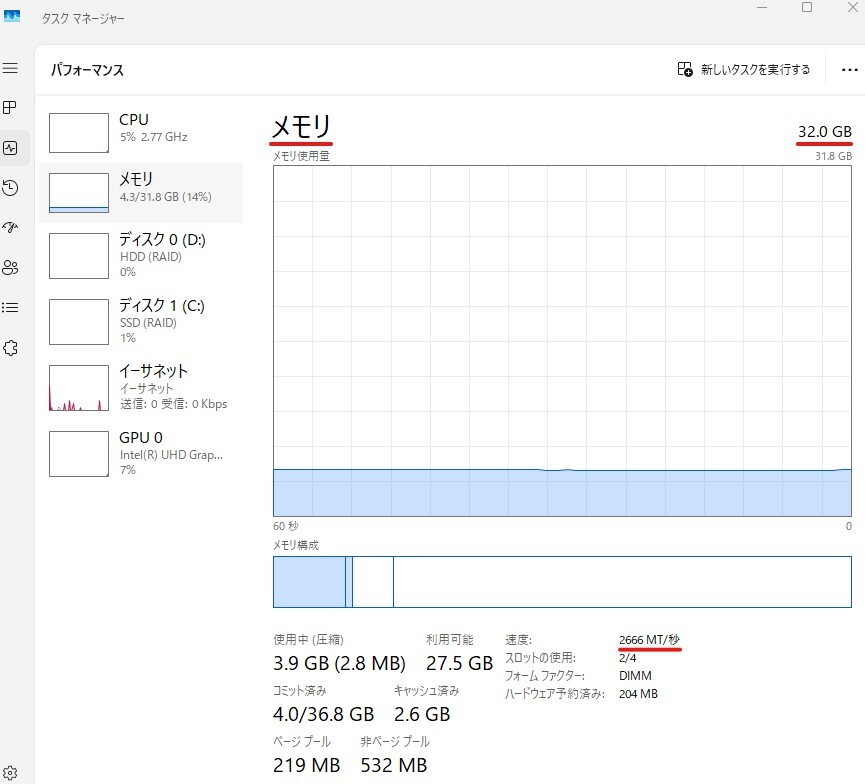Open the Processes page icon
This screenshot has height=784, width=865.
pos(10,108)
